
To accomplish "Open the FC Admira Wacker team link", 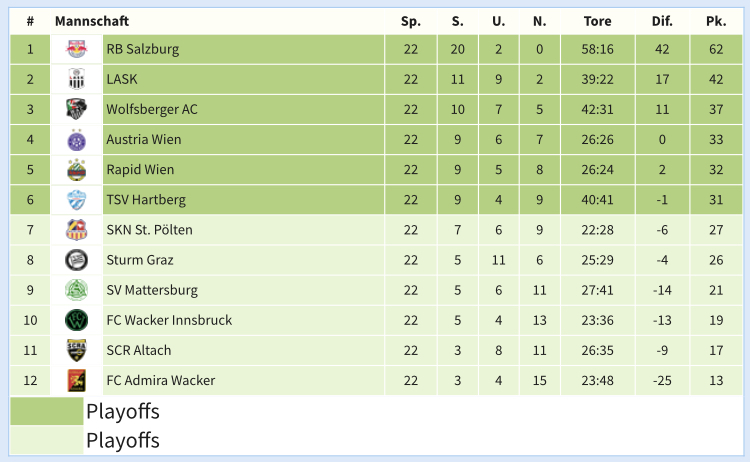I will [161, 381].
